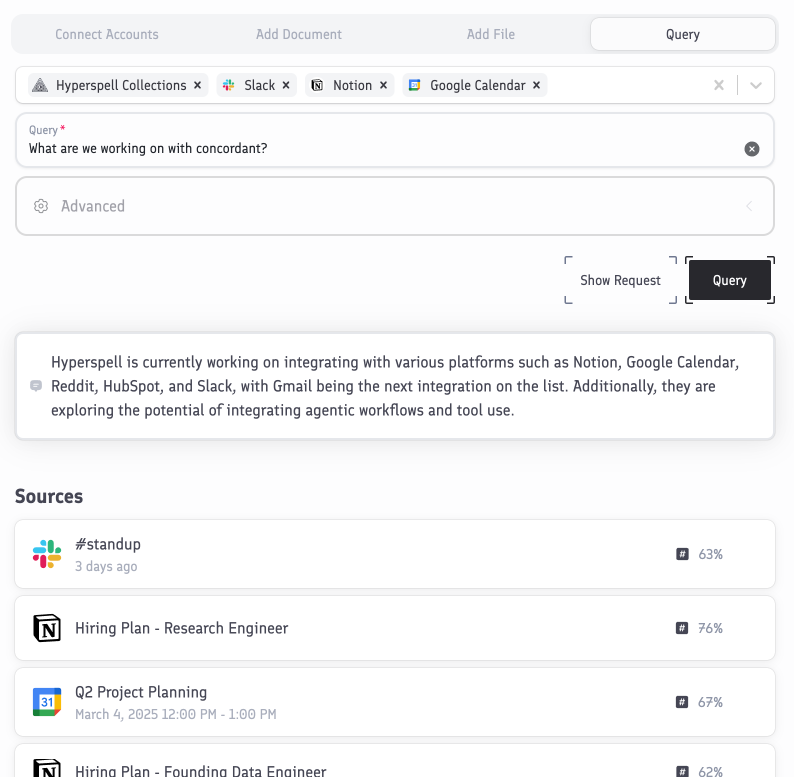The image size is (794, 777).
Task: Clear the query text field
Action: tap(752, 149)
